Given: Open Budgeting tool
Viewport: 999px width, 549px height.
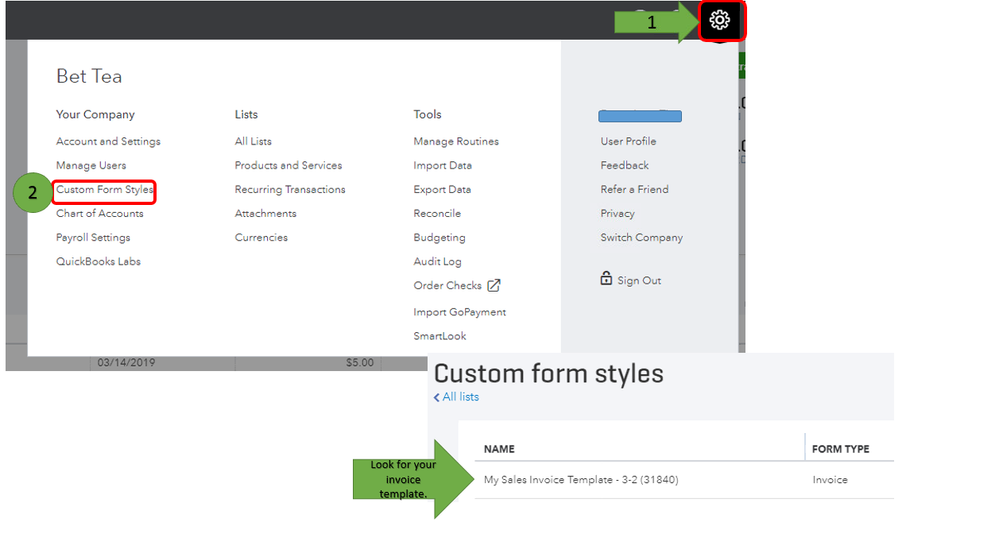Looking at the screenshot, I should tap(440, 238).
